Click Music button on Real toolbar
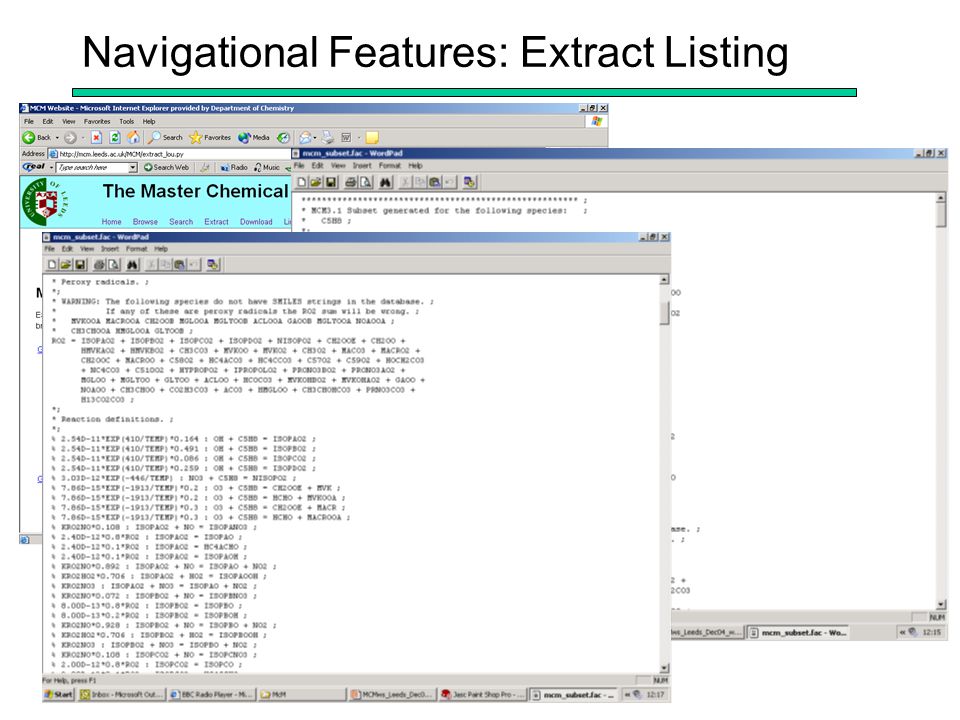Viewport: 960px width, 720px height. point(266,167)
